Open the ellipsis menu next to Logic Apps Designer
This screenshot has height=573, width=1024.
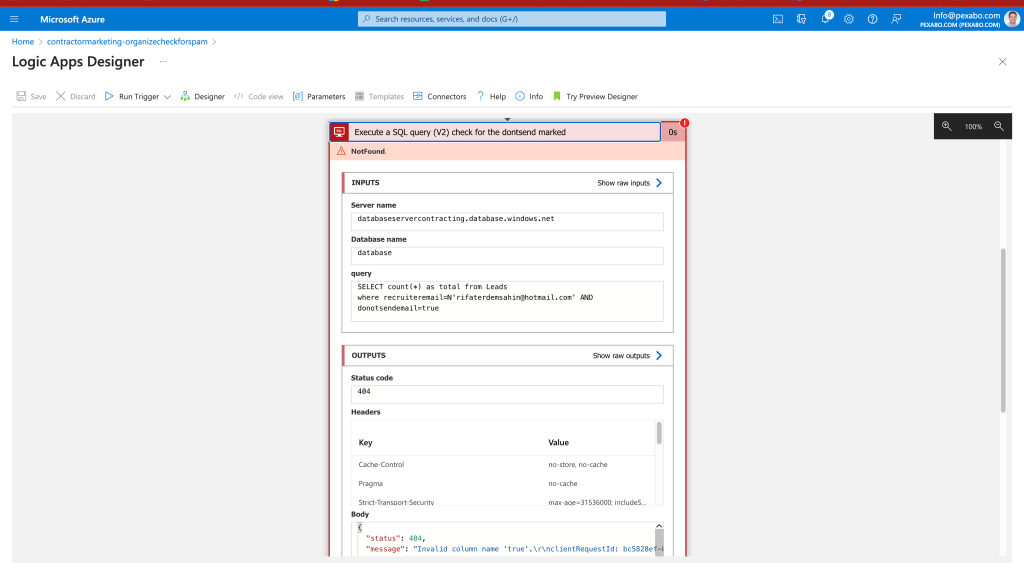tap(163, 61)
